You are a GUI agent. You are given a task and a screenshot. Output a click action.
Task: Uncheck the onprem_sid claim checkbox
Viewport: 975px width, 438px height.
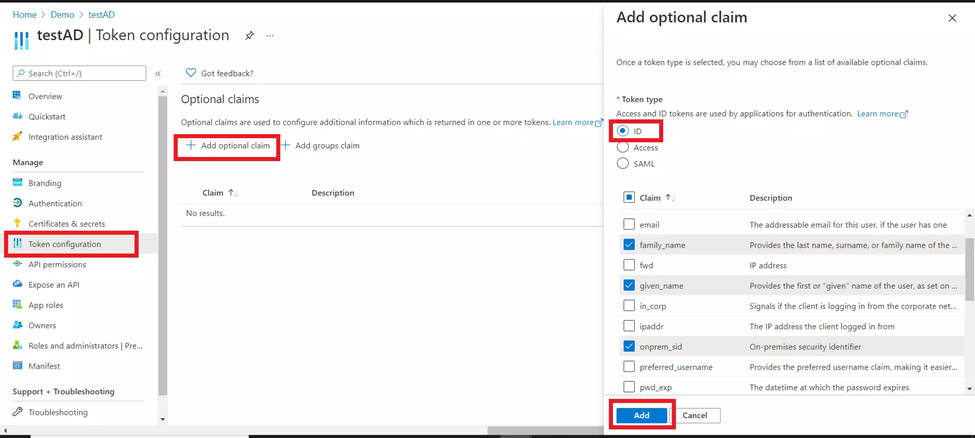(x=629, y=346)
